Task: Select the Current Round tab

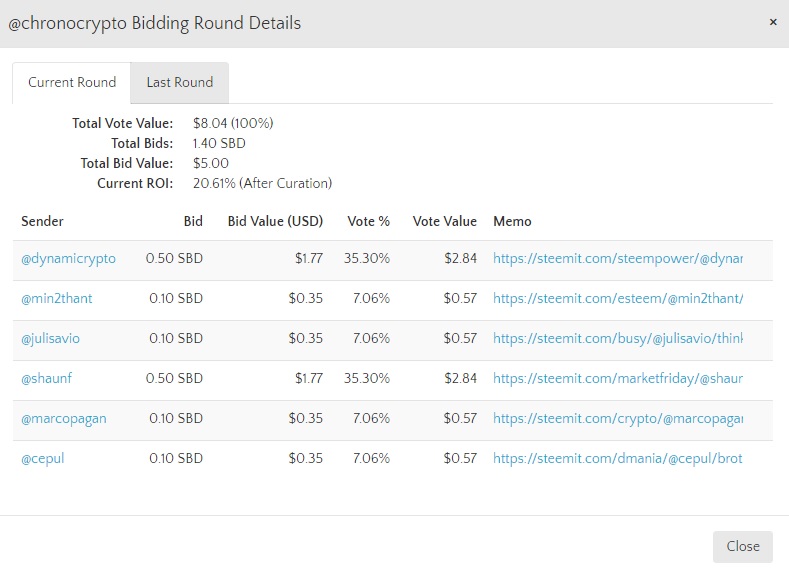Action: tap(72, 83)
